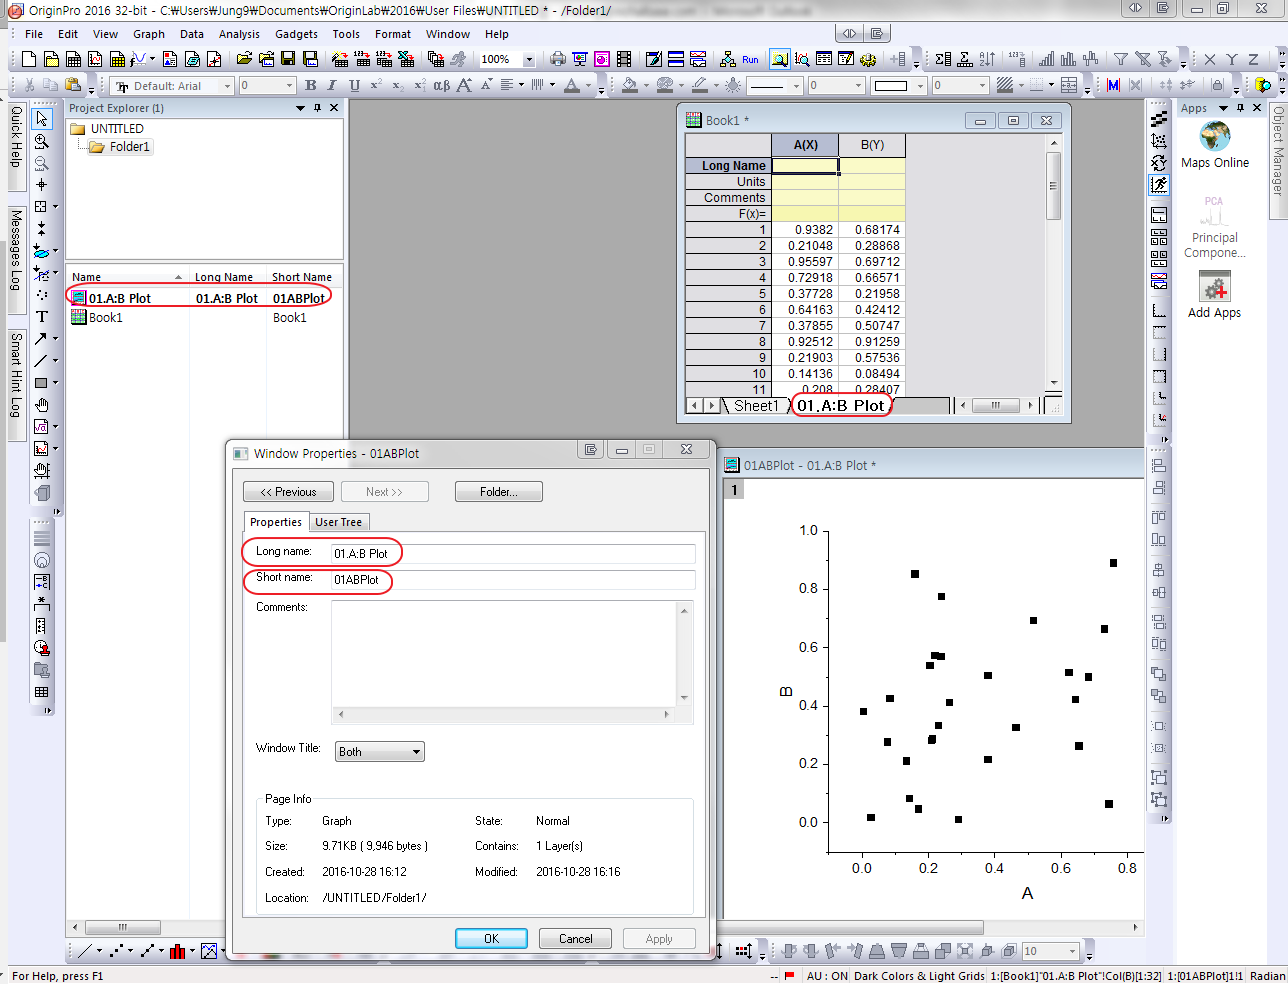Open the Analysis menu

pos(239,34)
